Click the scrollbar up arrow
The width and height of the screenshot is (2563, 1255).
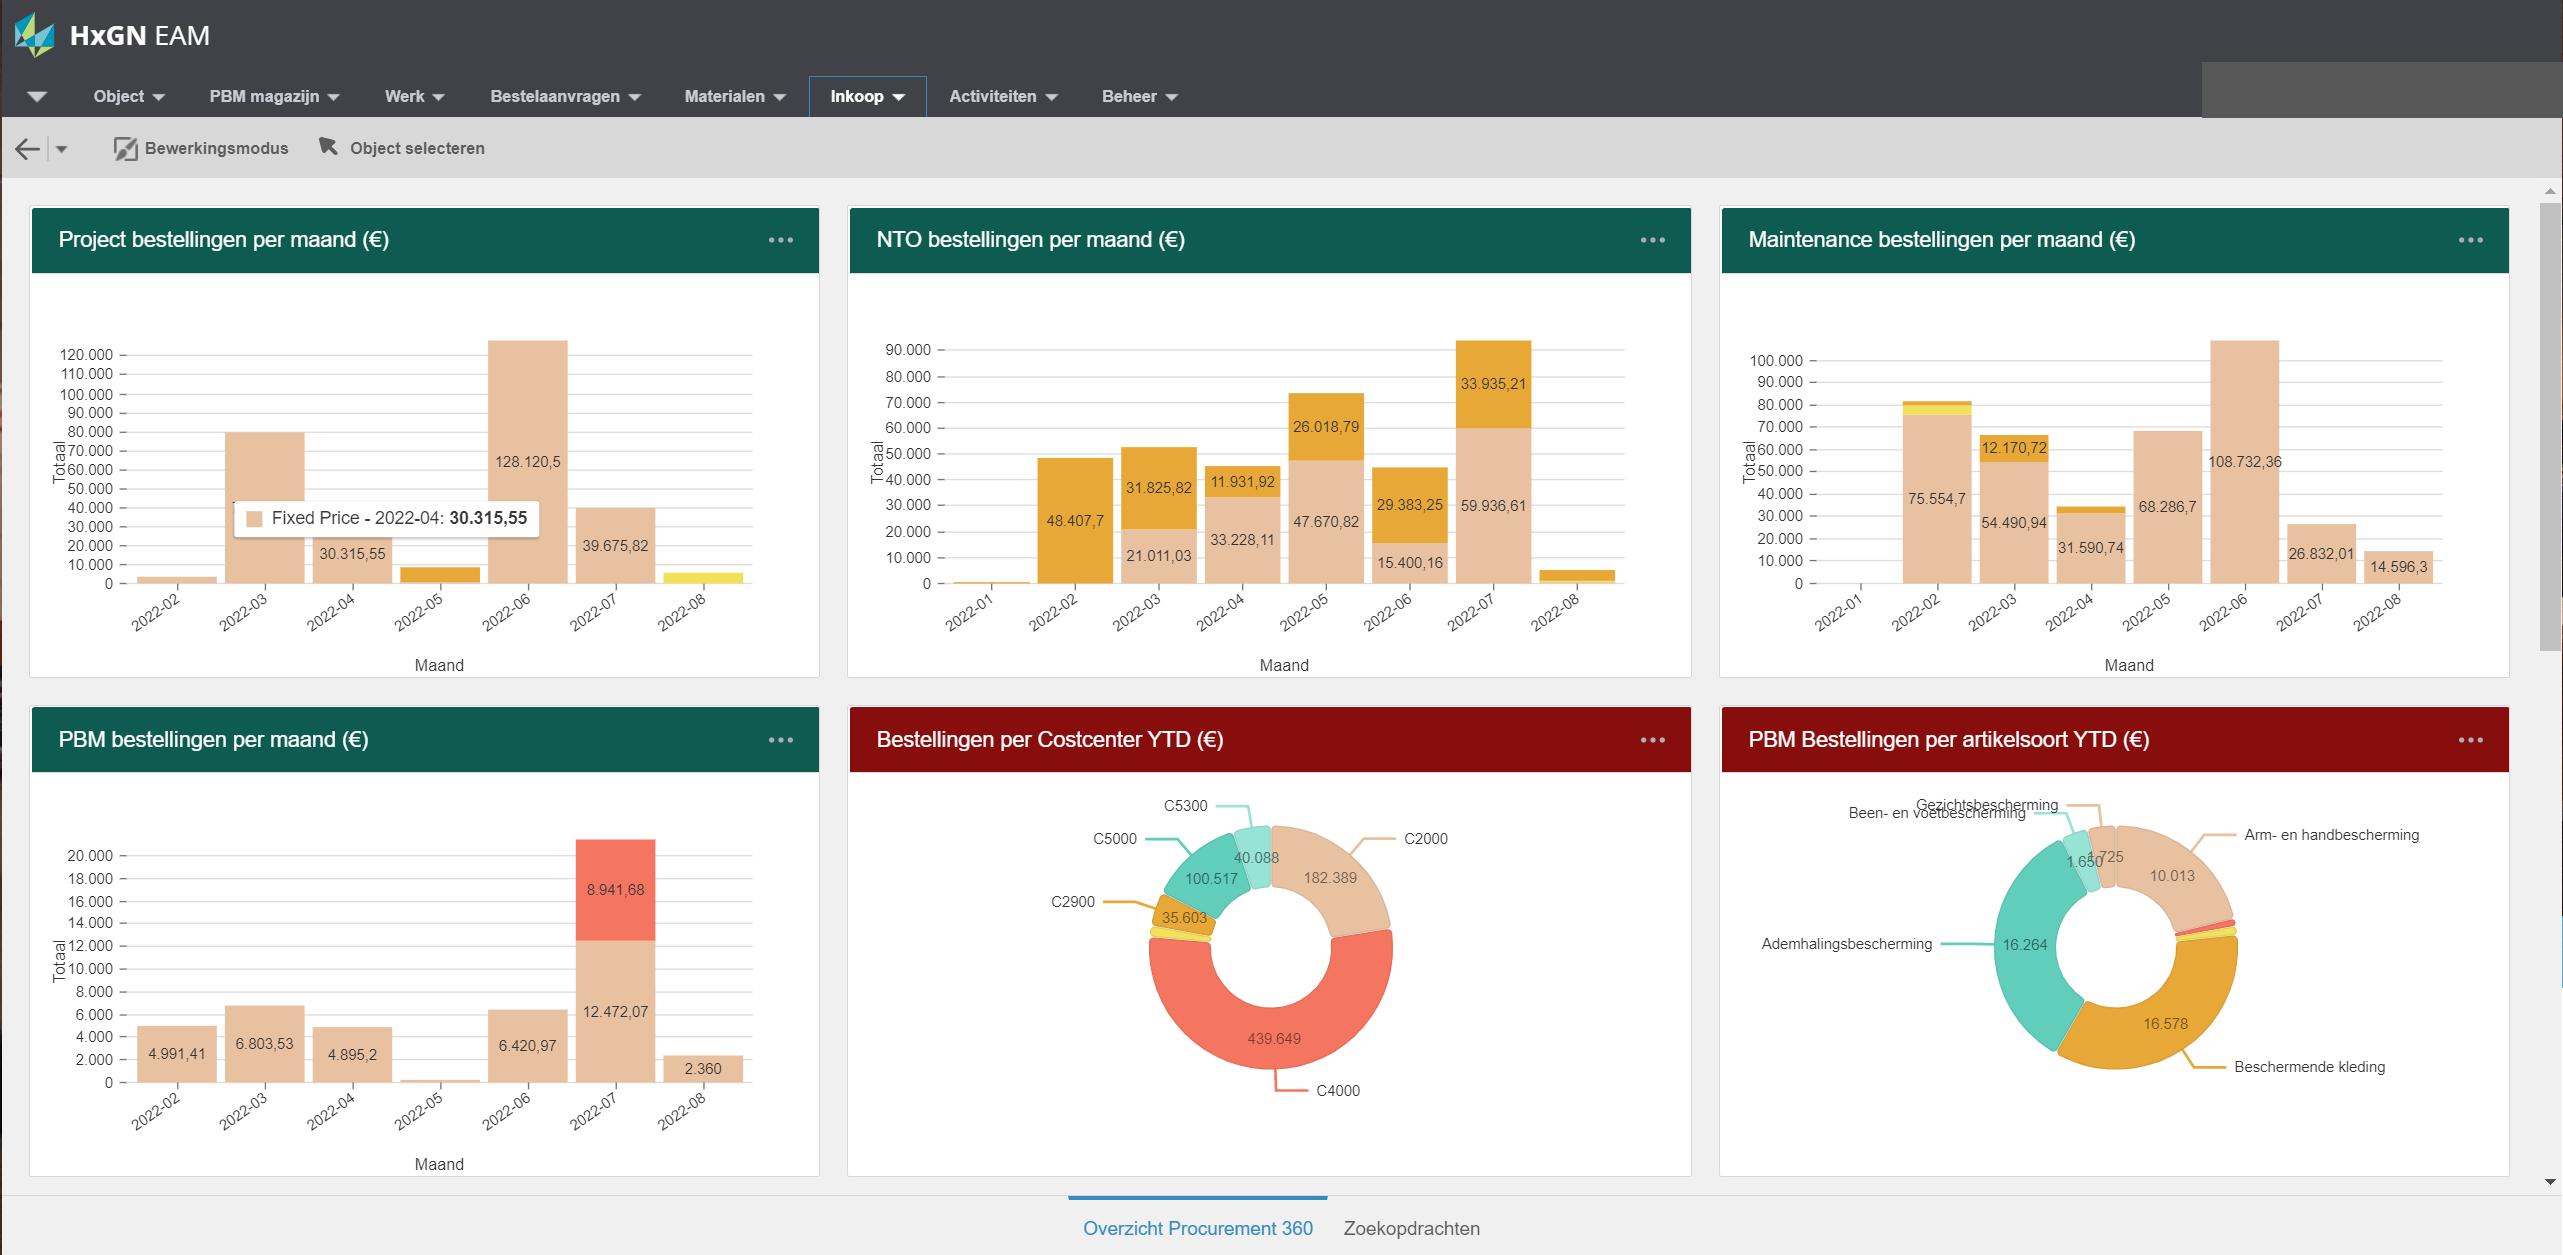tap(2550, 191)
